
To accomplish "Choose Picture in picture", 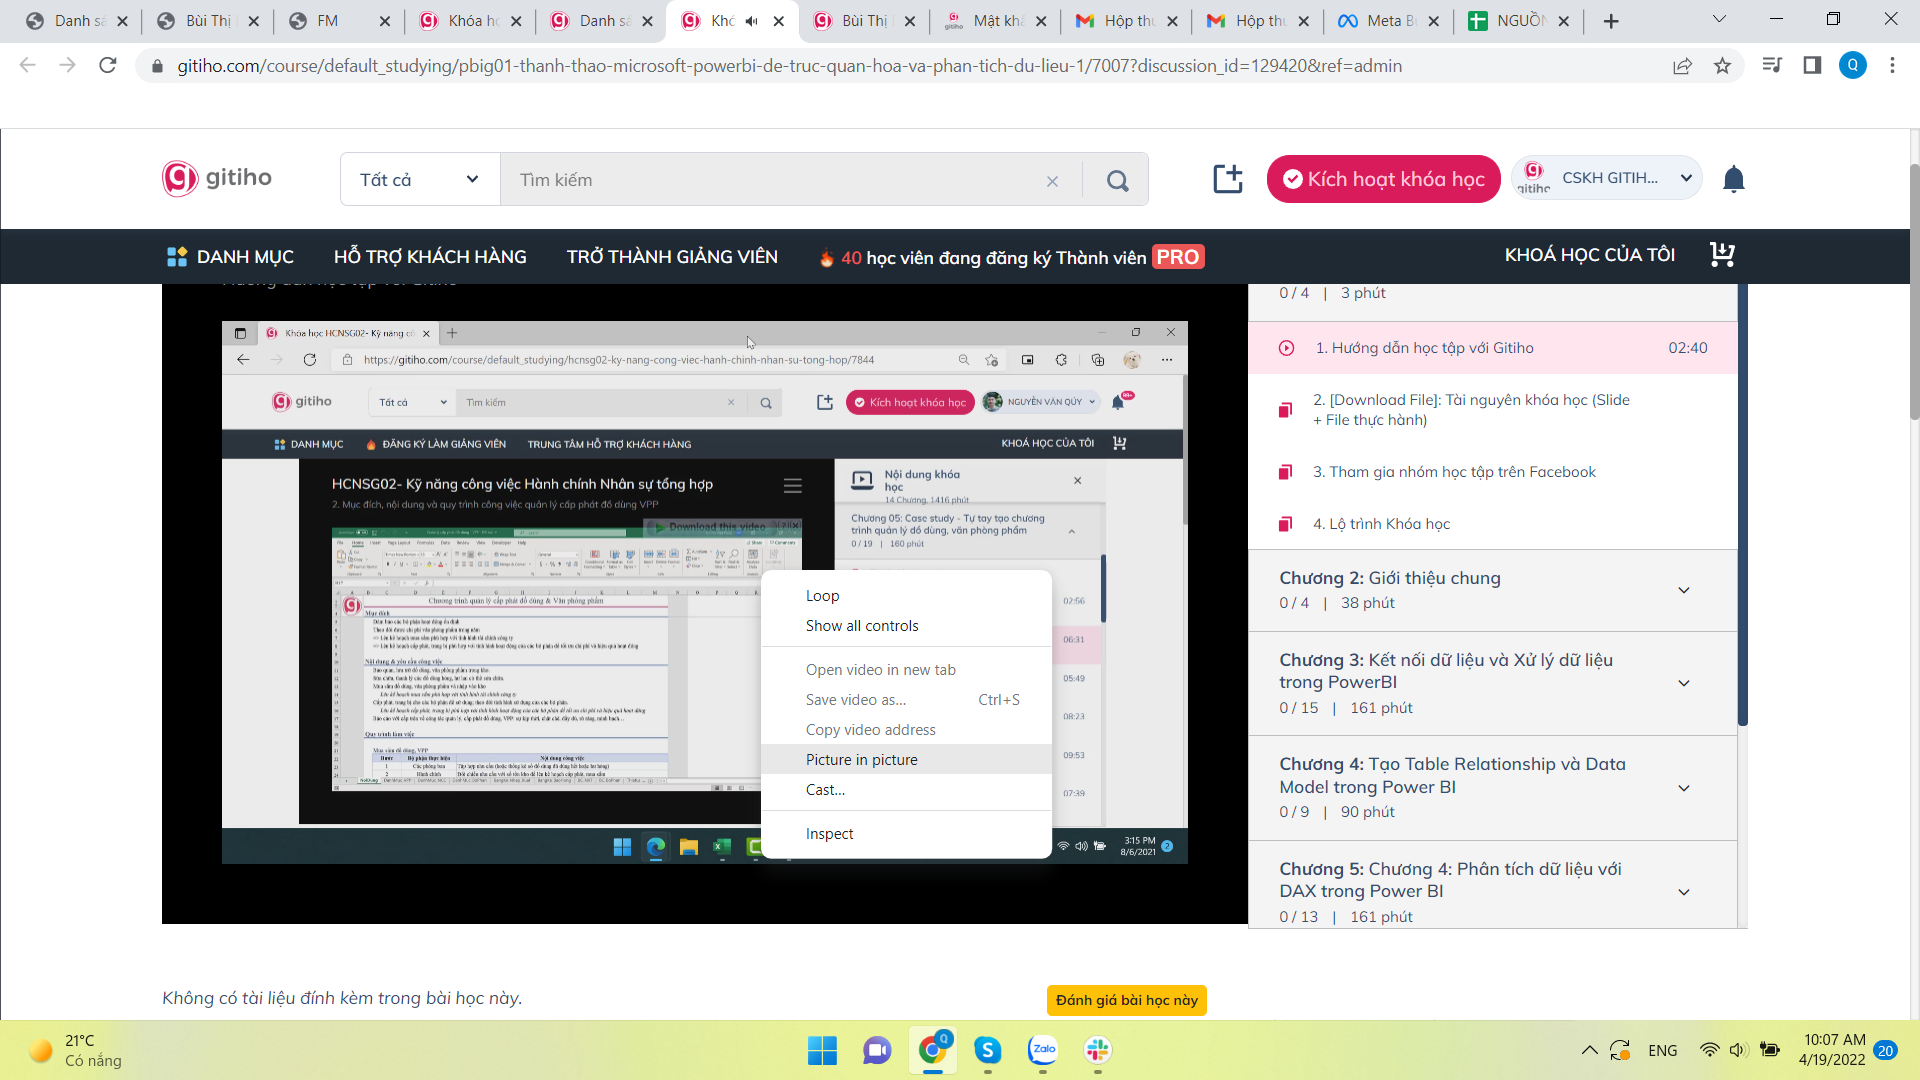I will [906, 760].
